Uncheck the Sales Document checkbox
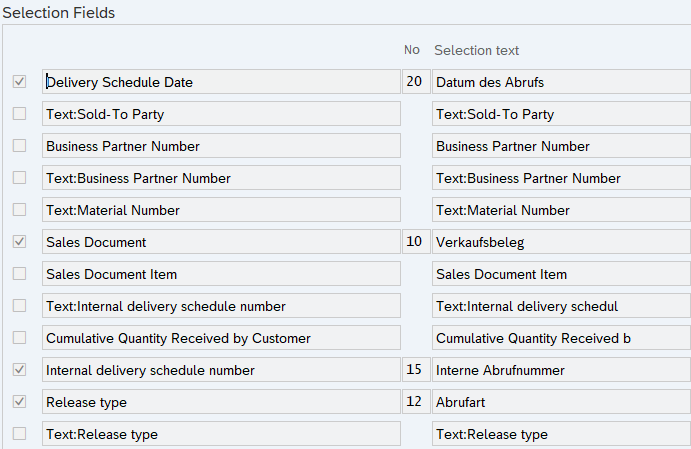This screenshot has width=691, height=449. coord(19,242)
